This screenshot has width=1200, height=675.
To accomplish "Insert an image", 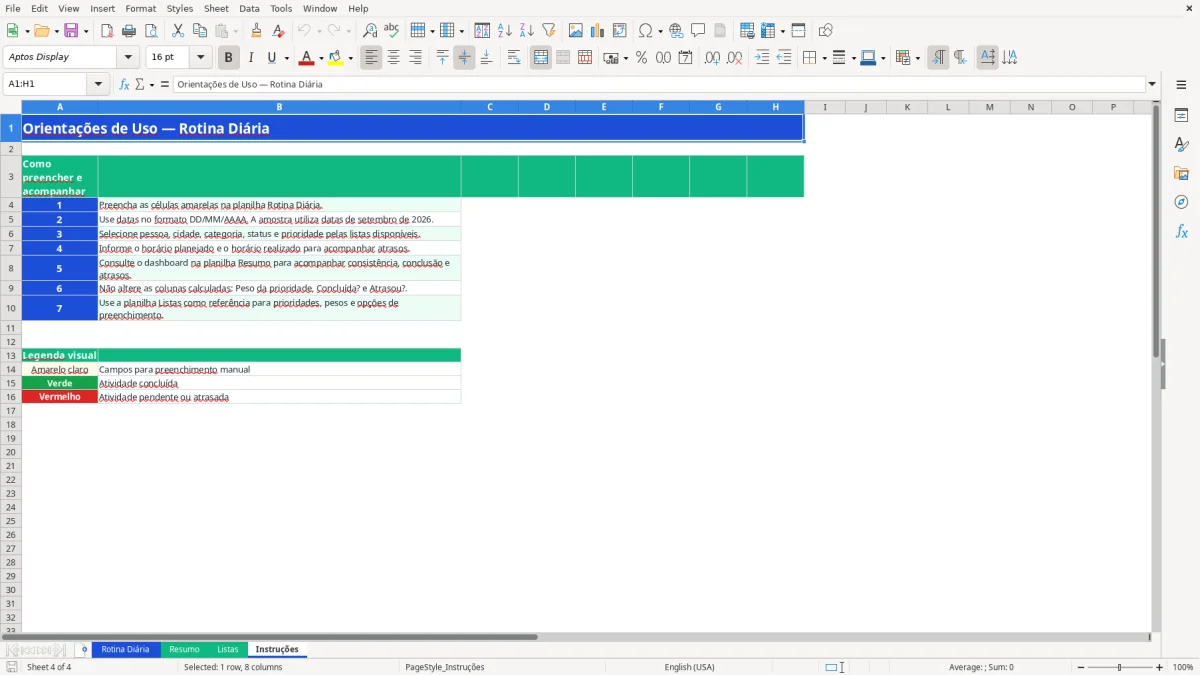I will click(576, 31).
